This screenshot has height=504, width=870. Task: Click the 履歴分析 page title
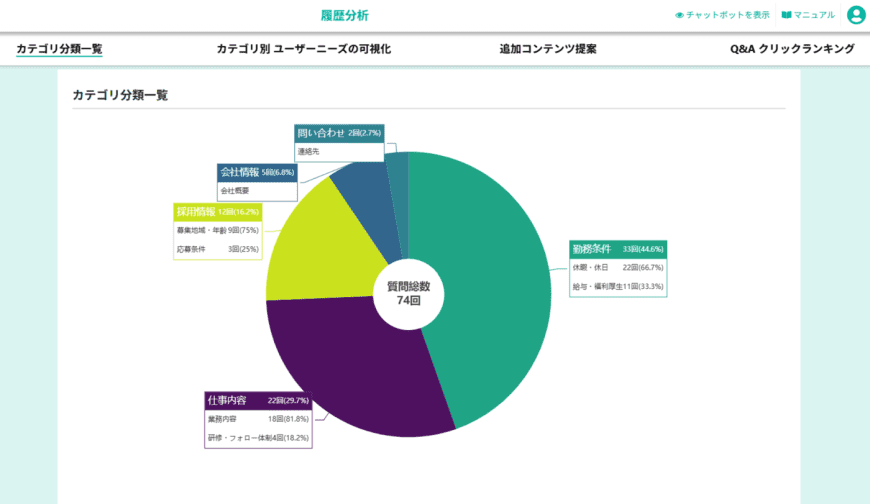[x=345, y=16]
